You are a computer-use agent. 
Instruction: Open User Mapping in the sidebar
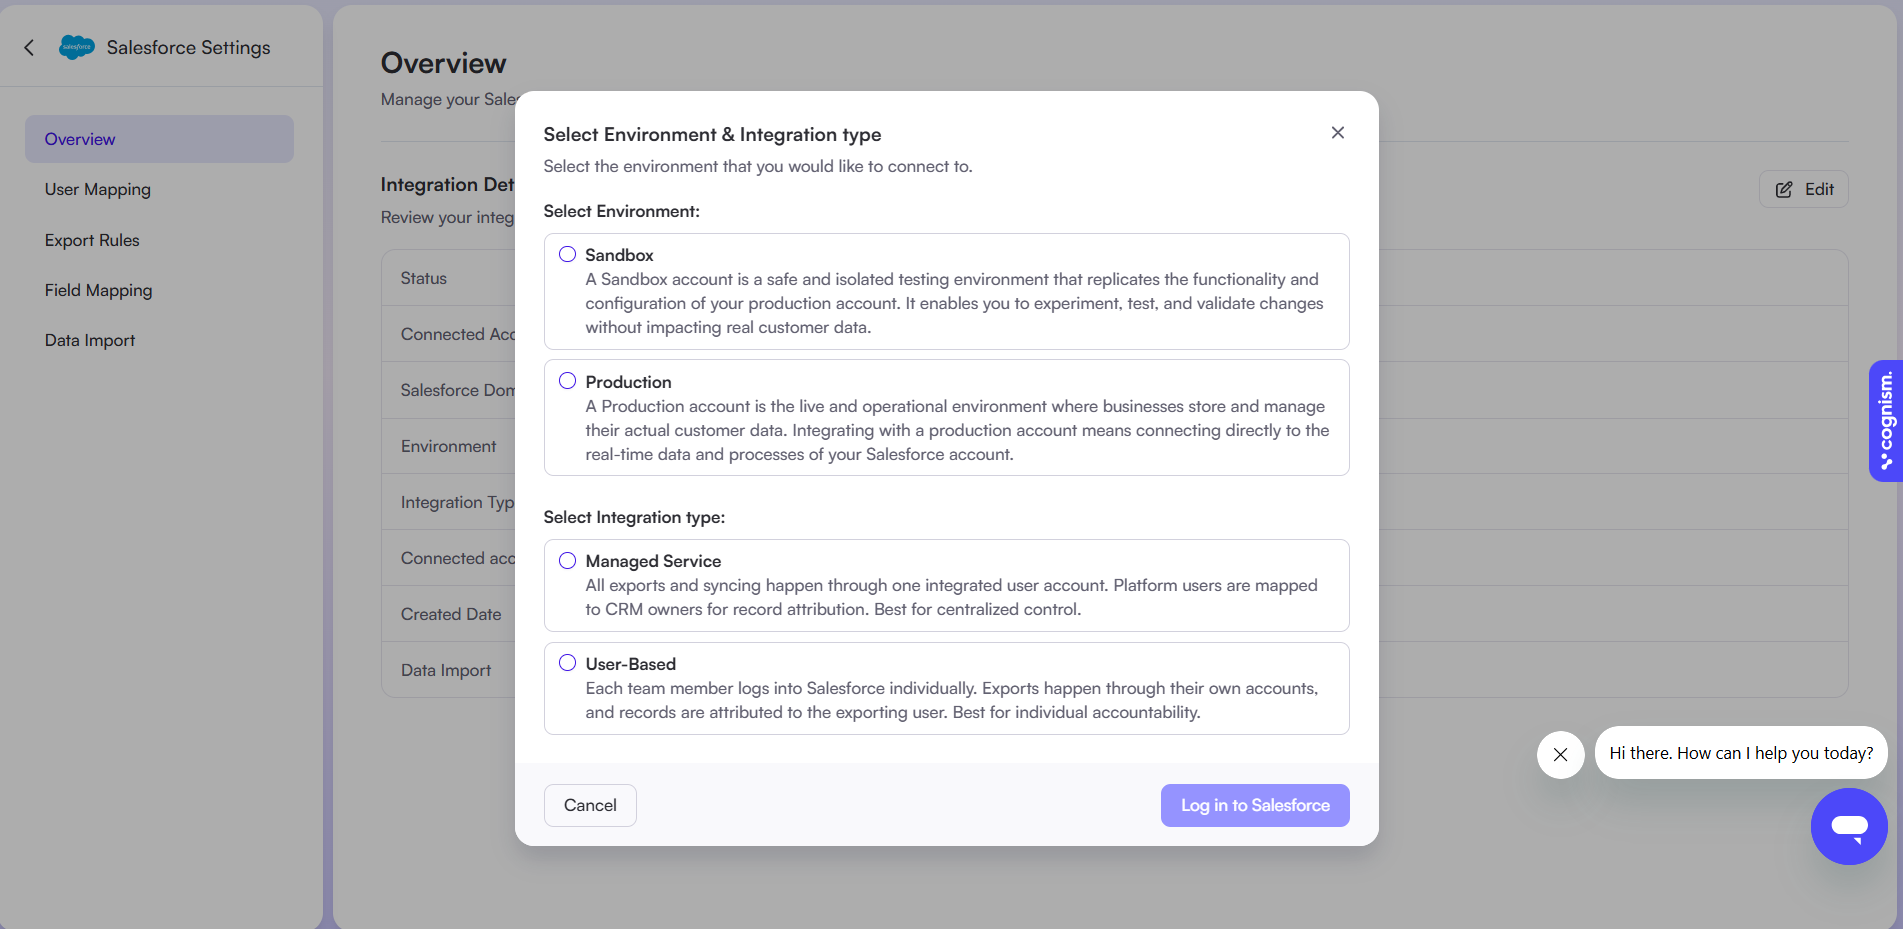(x=98, y=189)
